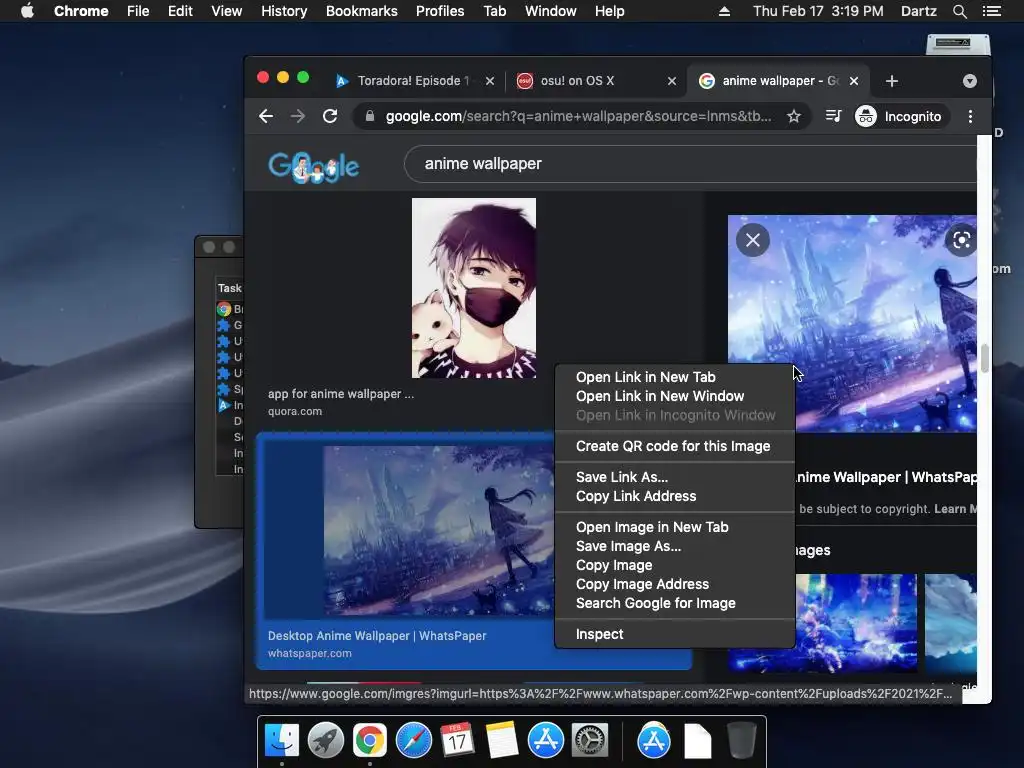
Task: Open Notification Center list icon
Action: (x=991, y=11)
